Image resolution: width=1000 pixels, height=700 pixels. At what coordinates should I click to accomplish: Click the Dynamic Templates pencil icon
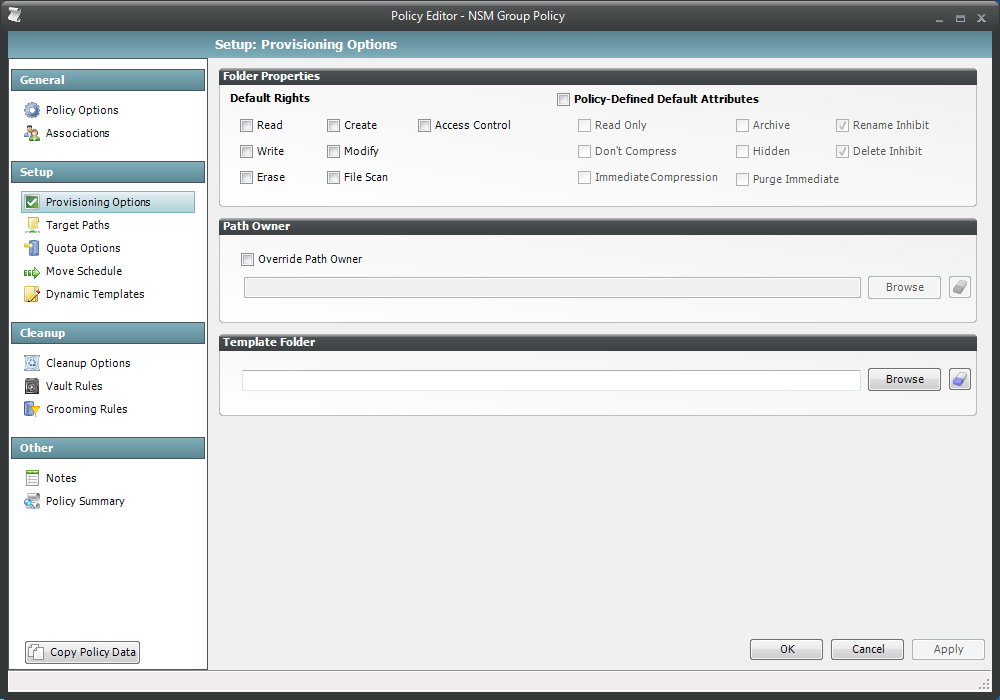click(x=32, y=294)
